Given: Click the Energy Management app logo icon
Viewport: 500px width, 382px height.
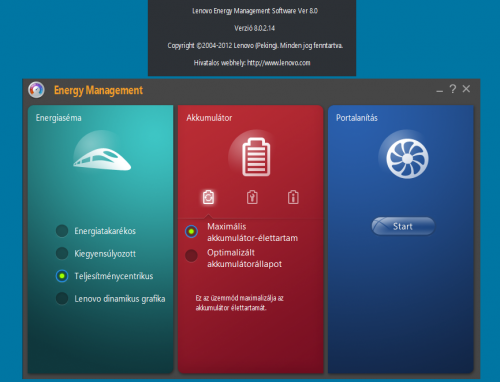Looking at the screenshot, I should (x=36, y=90).
